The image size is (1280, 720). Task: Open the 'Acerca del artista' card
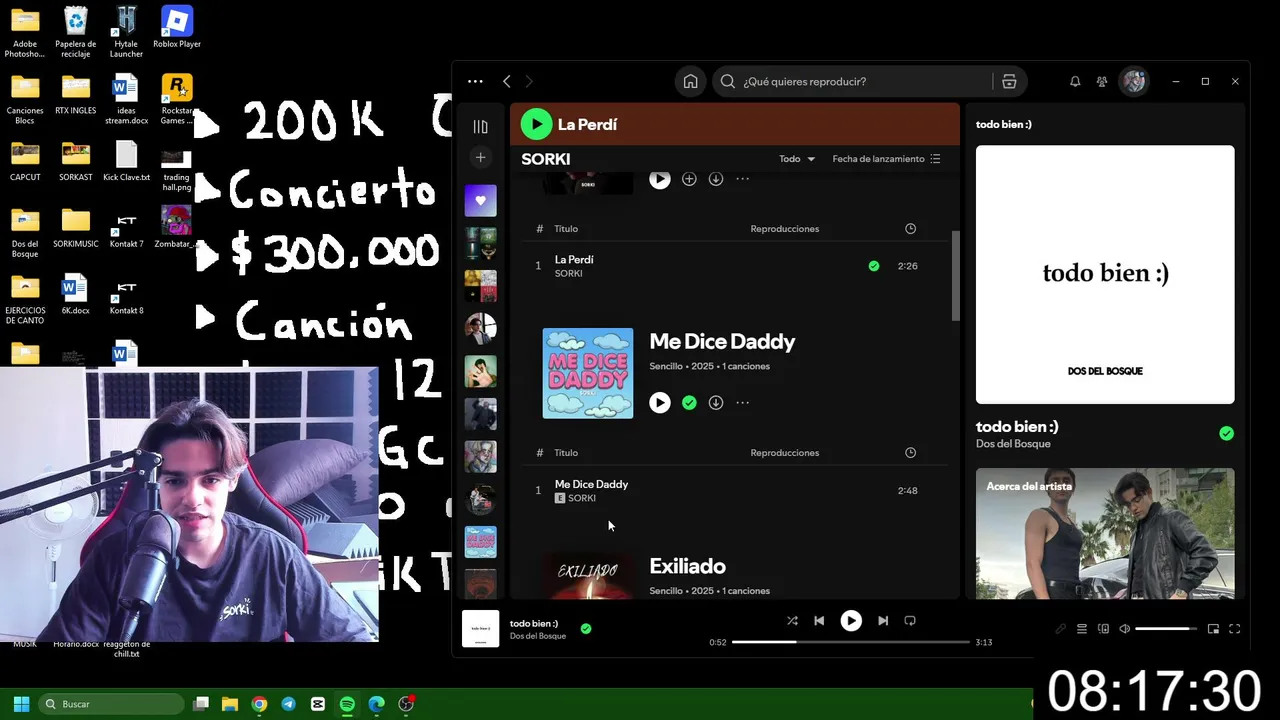coord(1105,533)
